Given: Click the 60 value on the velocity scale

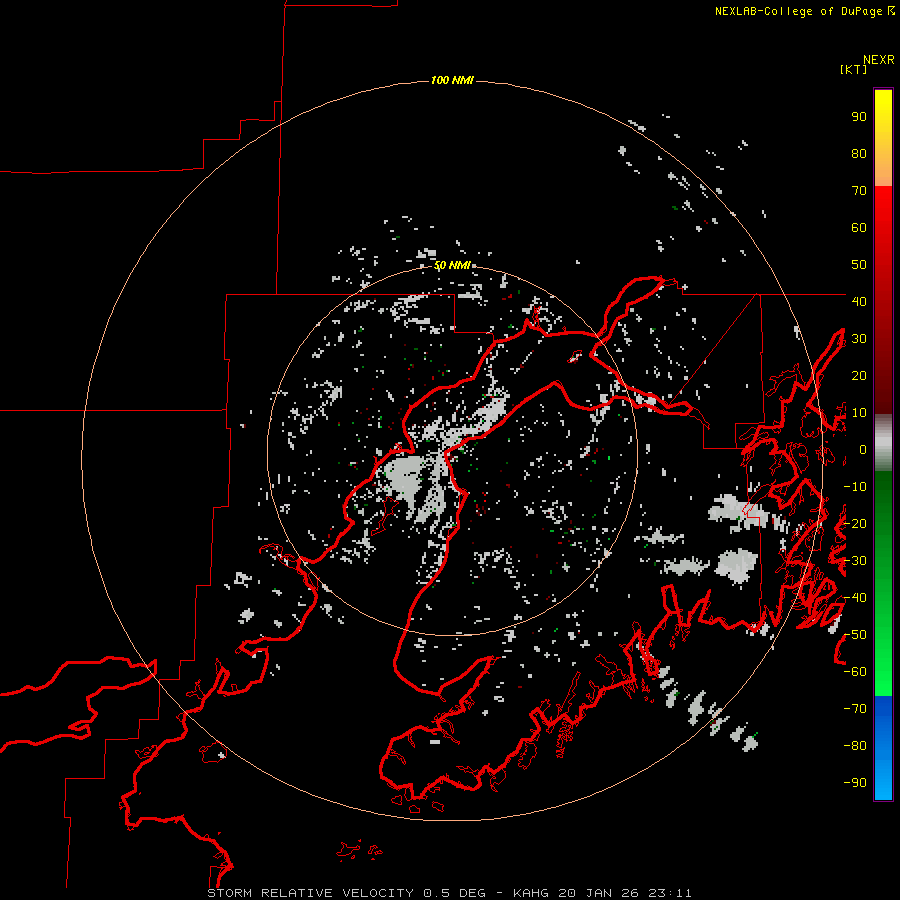Looking at the screenshot, I should click(x=859, y=227).
